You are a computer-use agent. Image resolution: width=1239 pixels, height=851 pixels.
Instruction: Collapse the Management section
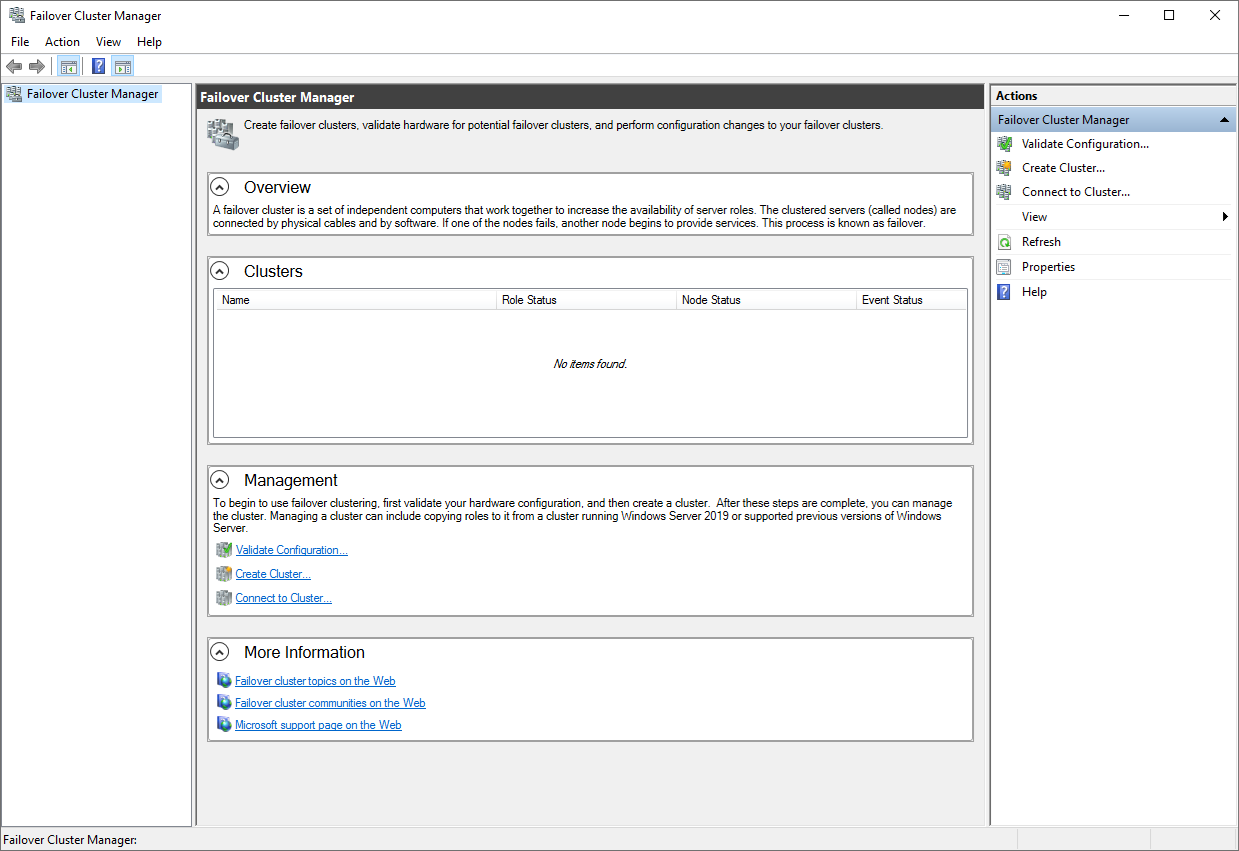point(220,480)
